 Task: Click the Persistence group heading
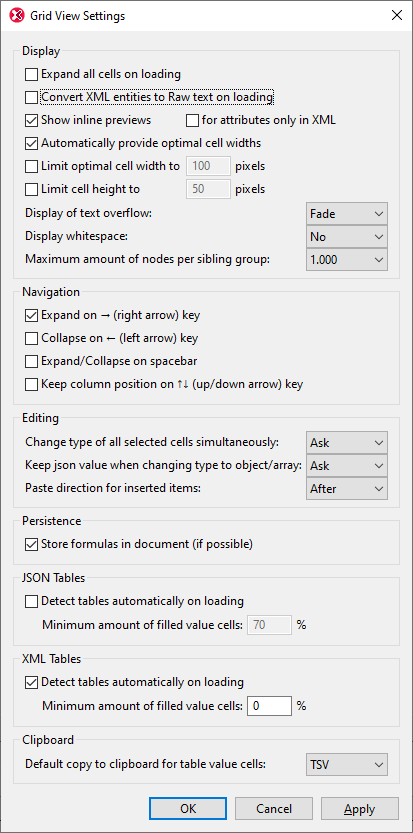(52, 521)
